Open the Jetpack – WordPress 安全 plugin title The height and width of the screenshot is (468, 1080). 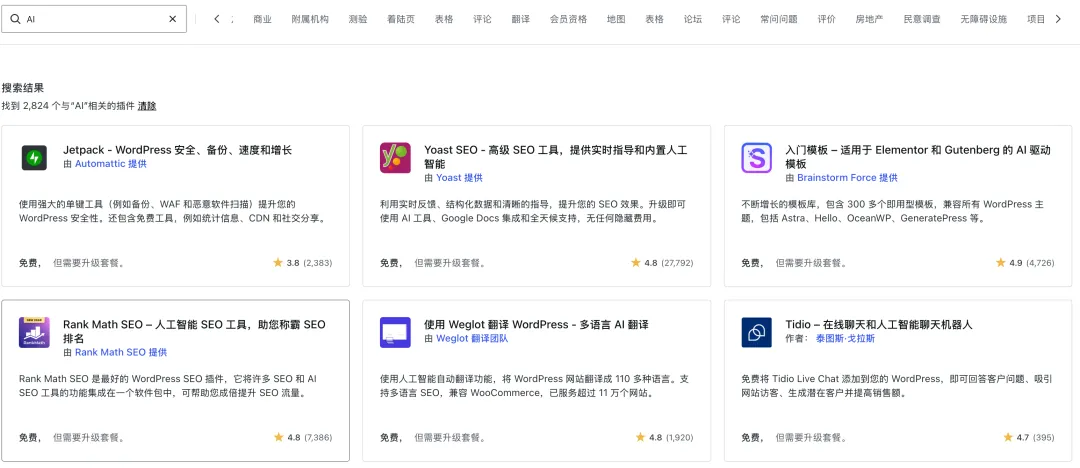178,150
